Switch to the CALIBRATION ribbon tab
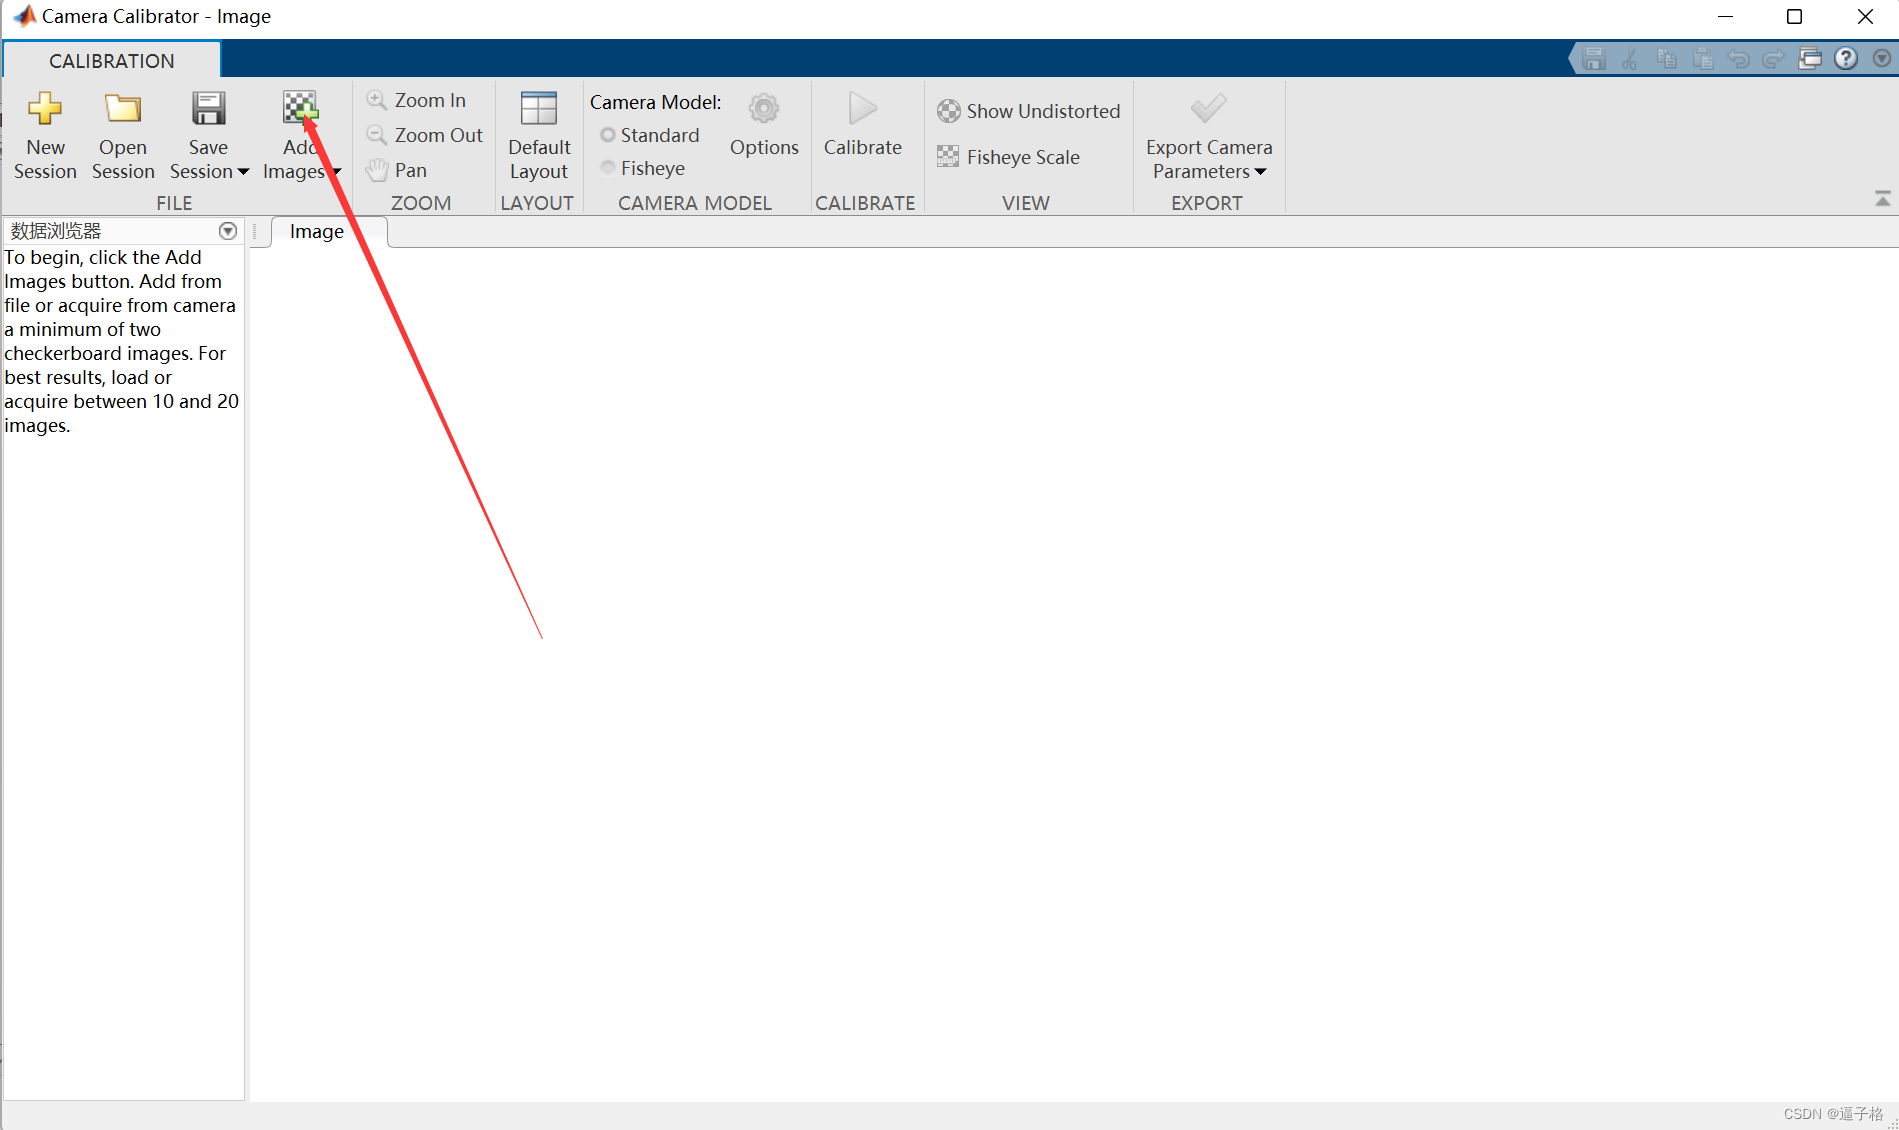The width and height of the screenshot is (1899, 1130). tap(112, 61)
